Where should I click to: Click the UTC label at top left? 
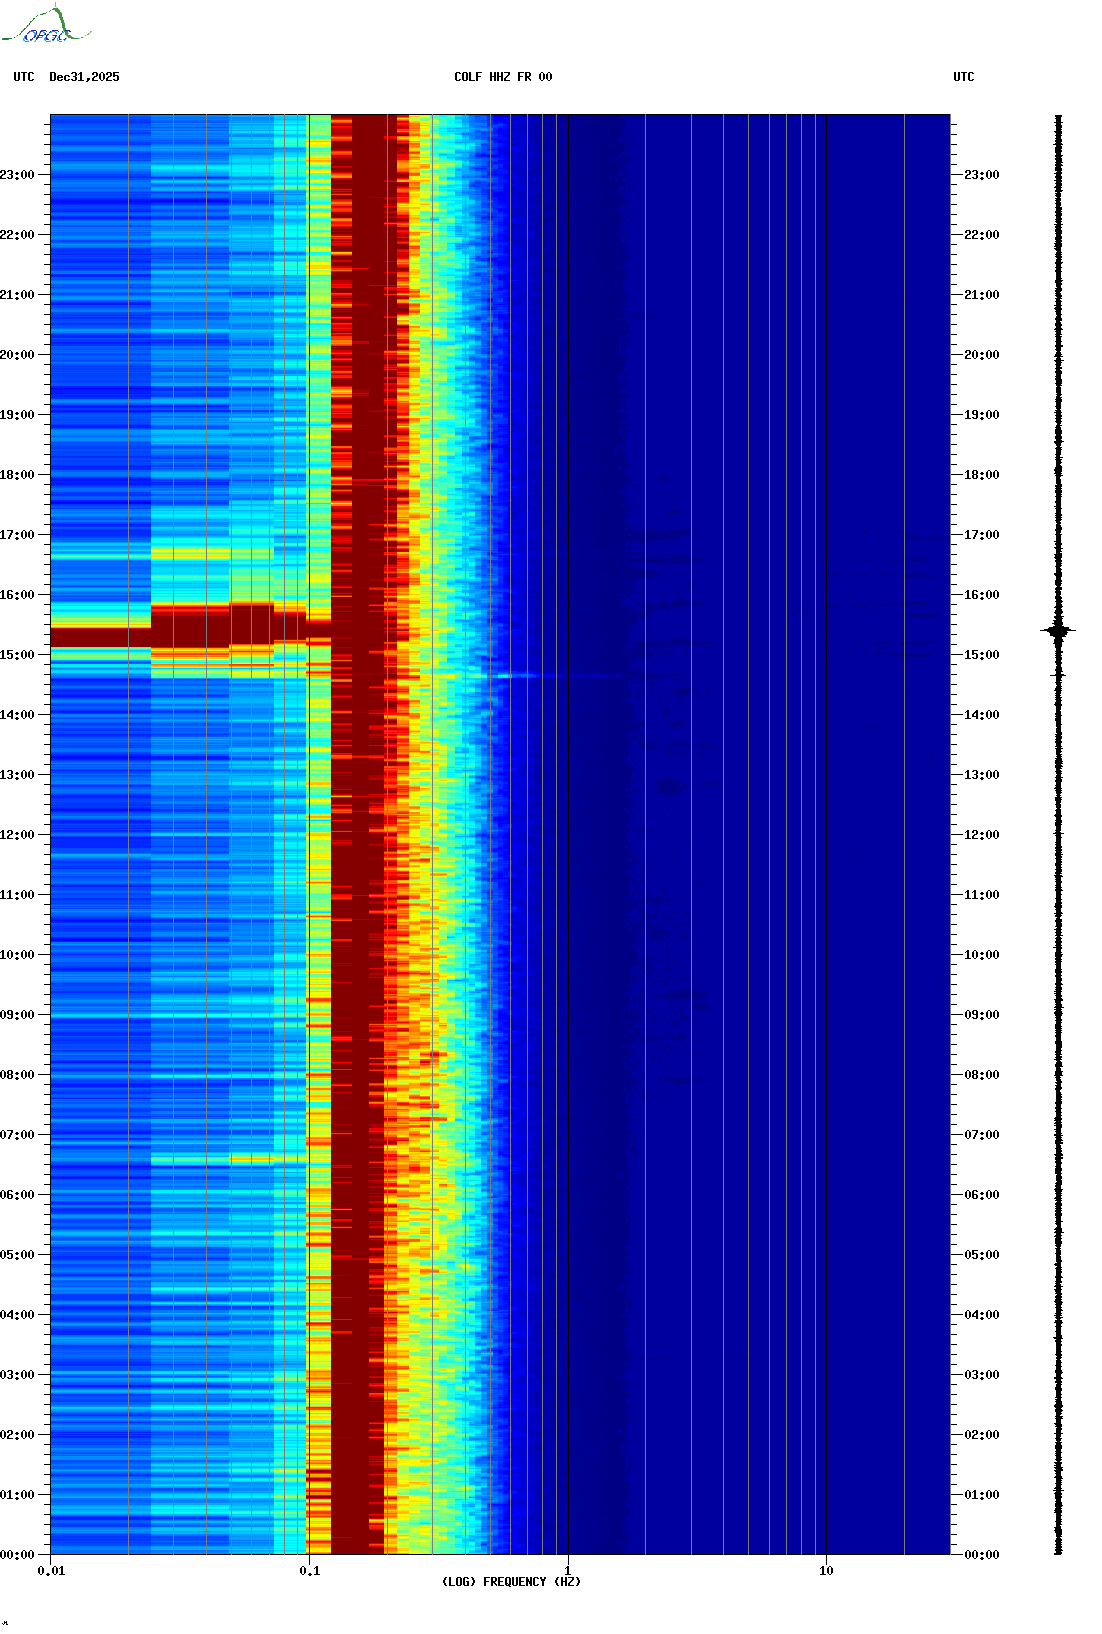tap(24, 77)
